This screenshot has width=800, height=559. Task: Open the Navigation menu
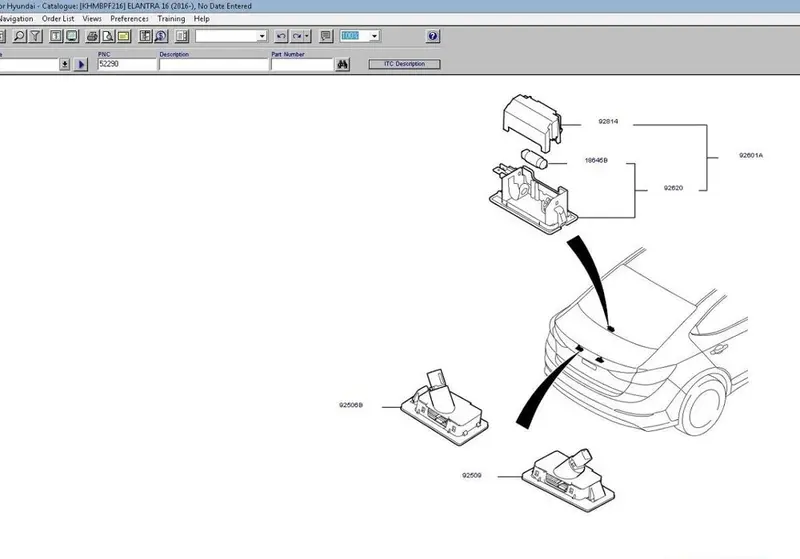coord(16,19)
